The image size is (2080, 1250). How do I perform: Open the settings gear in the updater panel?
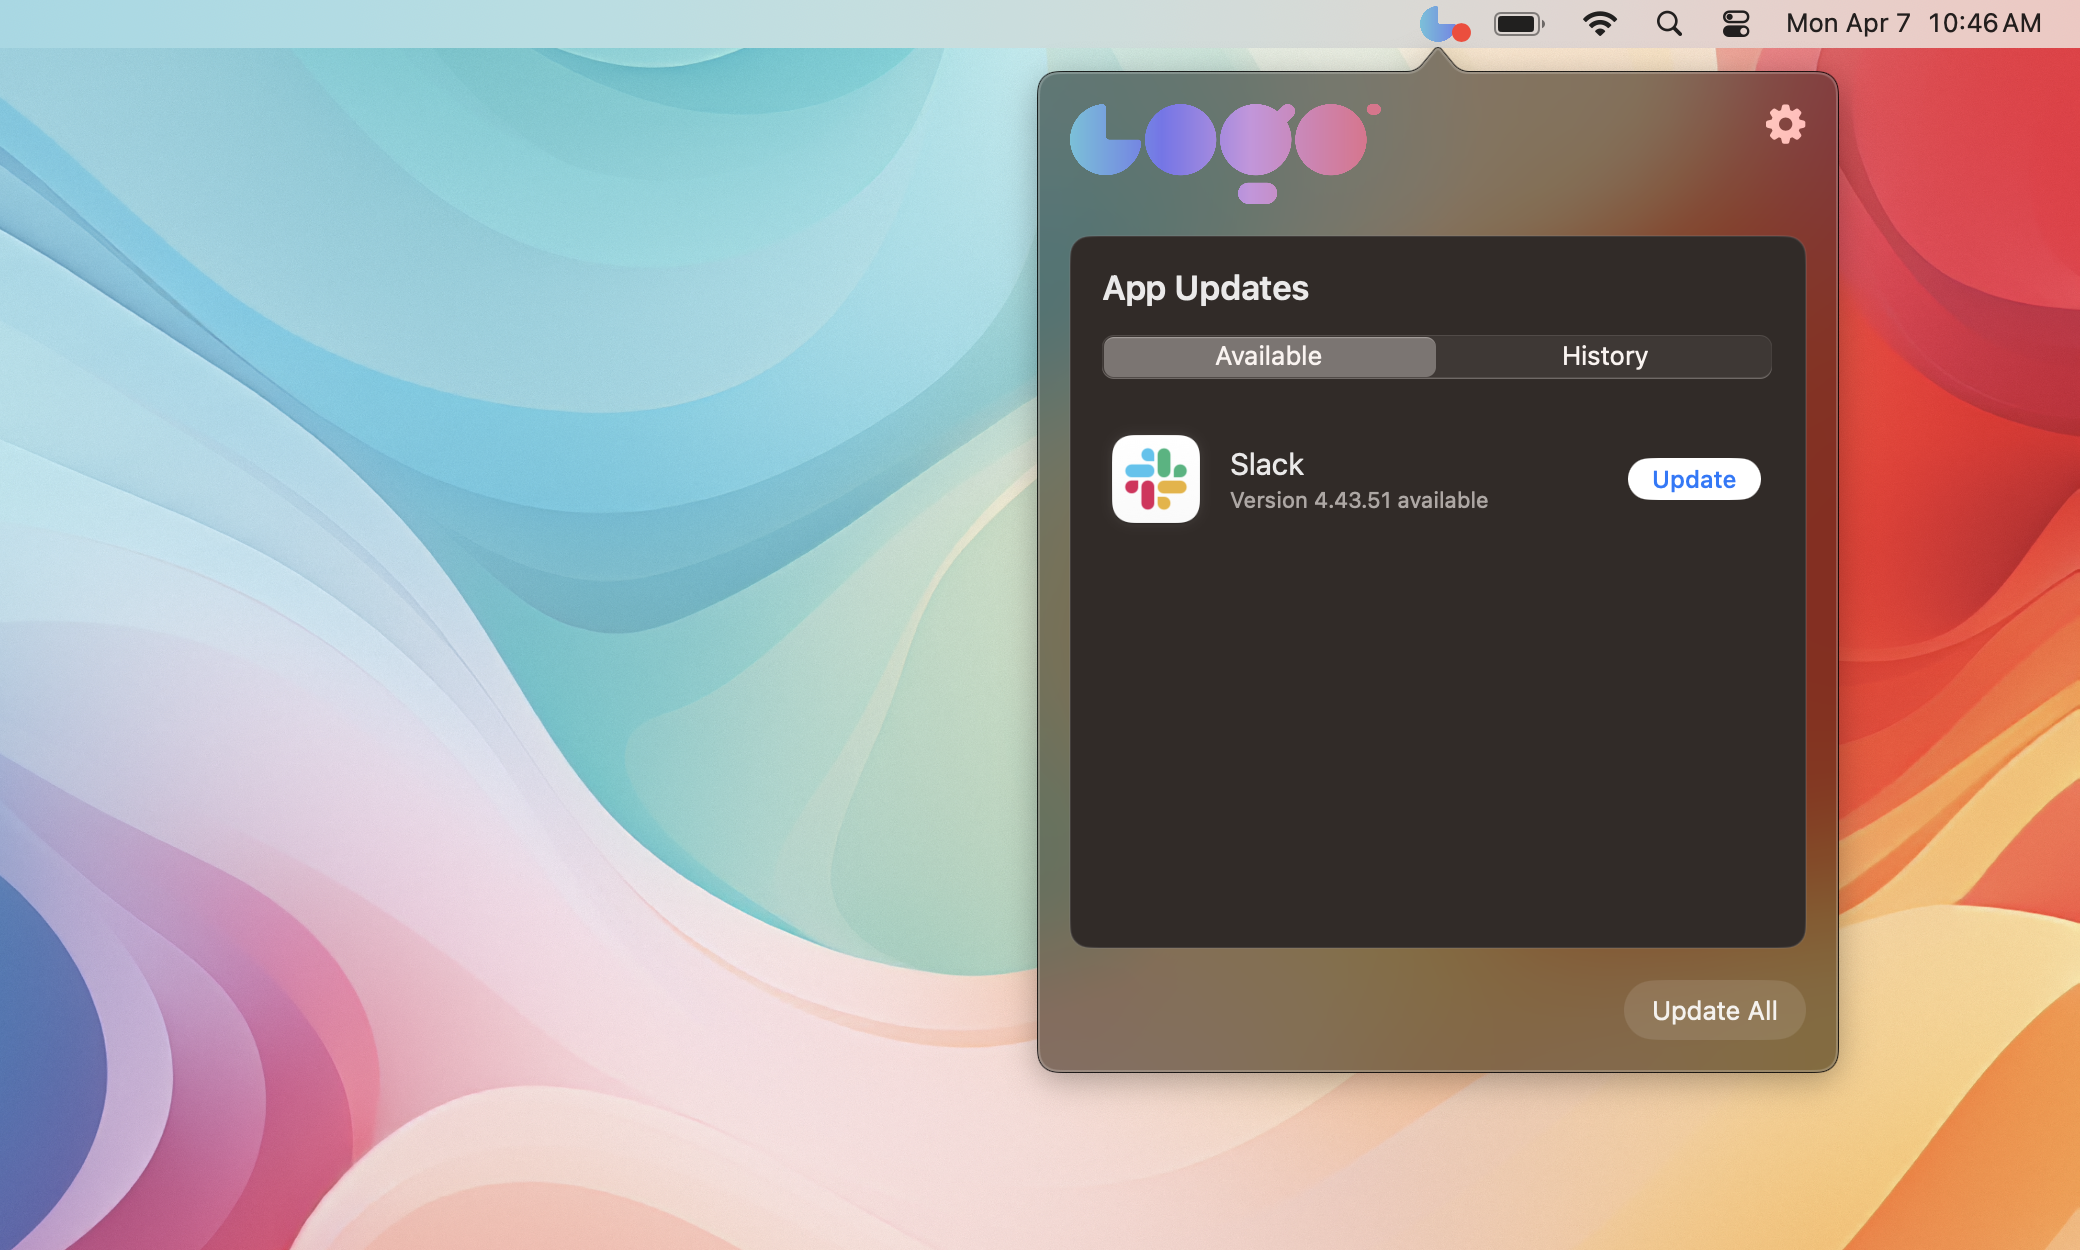point(1786,124)
